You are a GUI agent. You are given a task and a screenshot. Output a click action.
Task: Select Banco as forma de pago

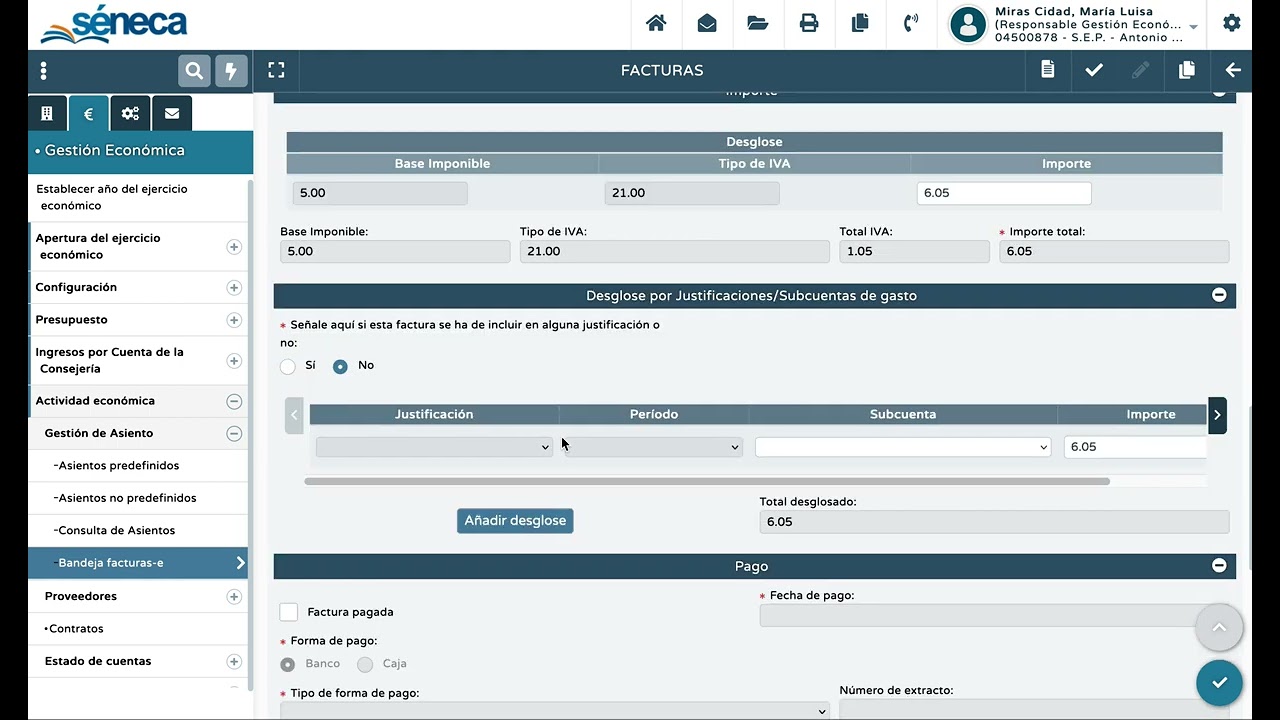click(288, 664)
